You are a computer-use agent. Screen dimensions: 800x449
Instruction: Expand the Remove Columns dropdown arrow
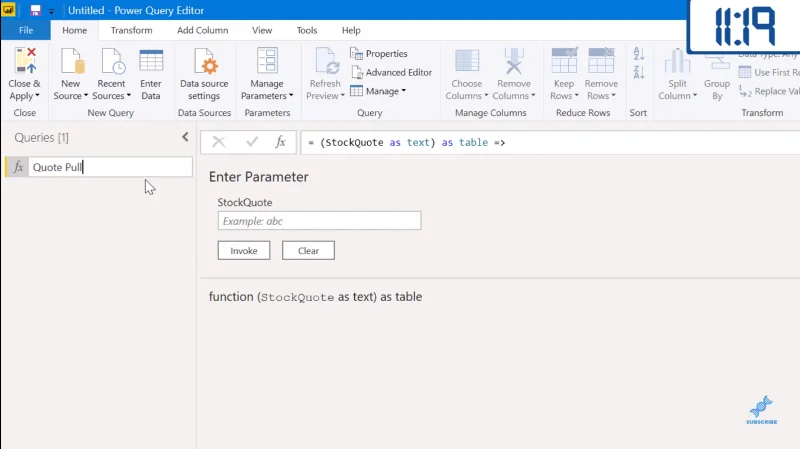pyautogui.click(x=533, y=96)
